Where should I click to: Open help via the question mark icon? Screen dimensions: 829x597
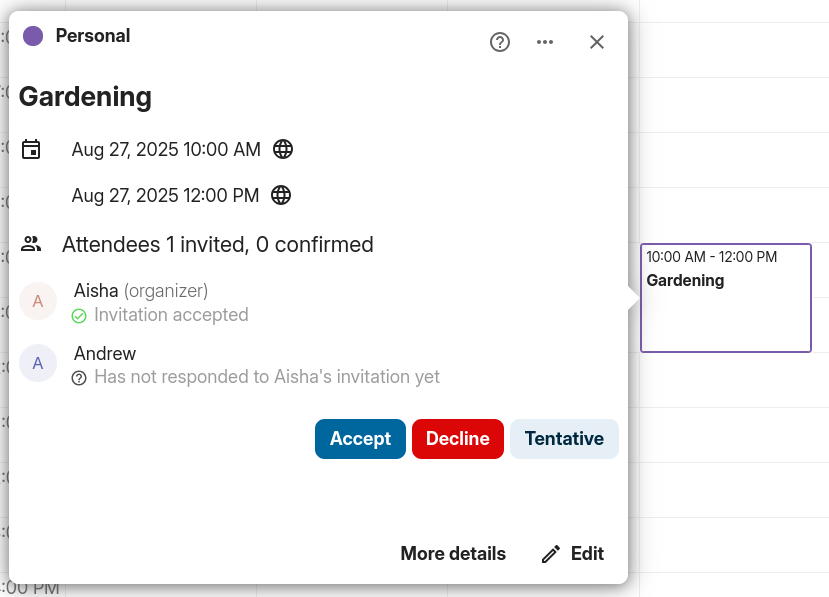[499, 42]
